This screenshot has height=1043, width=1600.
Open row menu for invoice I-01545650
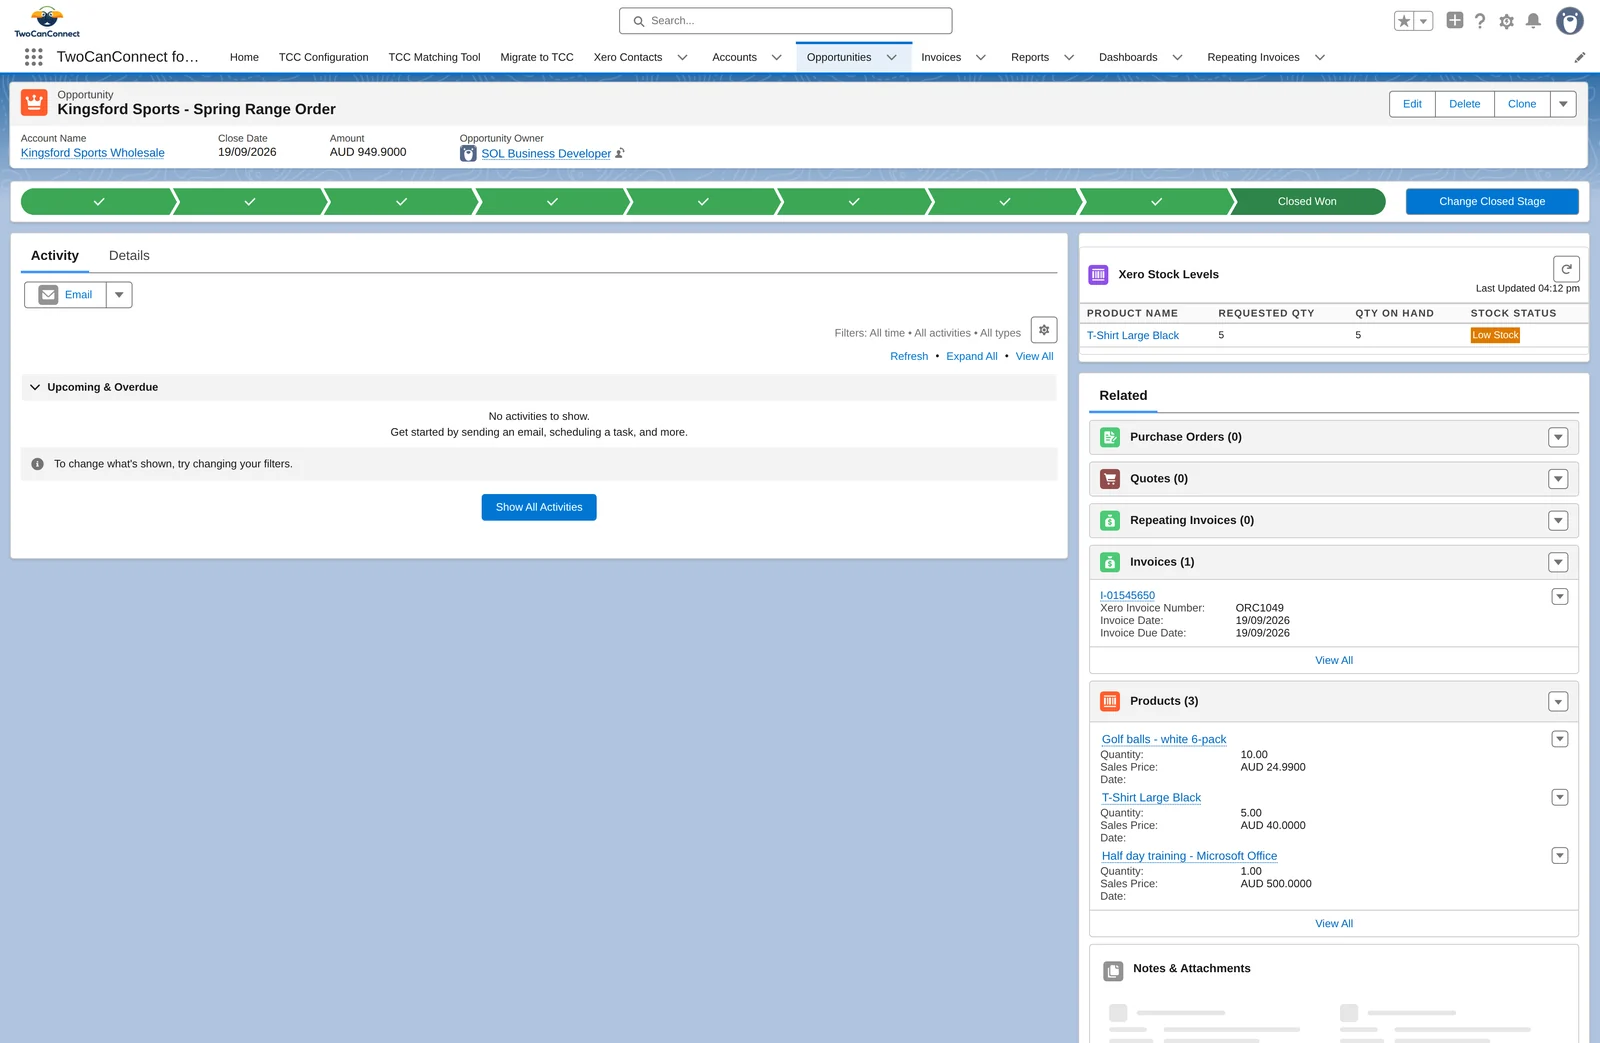tap(1559, 596)
